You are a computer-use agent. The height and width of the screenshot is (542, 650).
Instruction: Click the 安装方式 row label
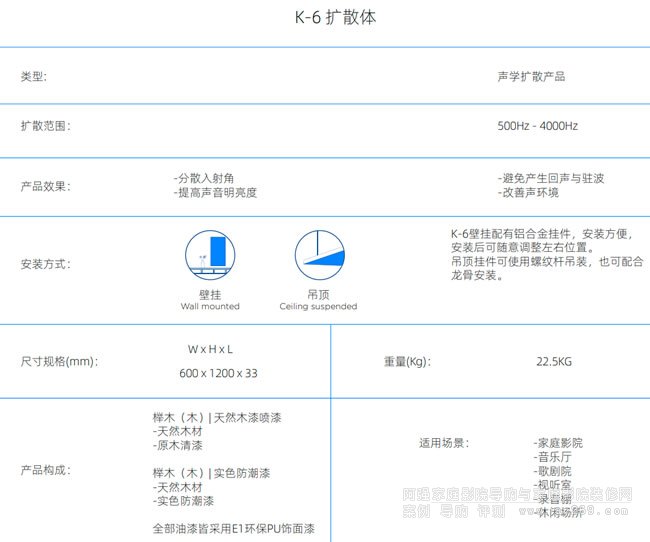pyautogui.click(x=46, y=265)
